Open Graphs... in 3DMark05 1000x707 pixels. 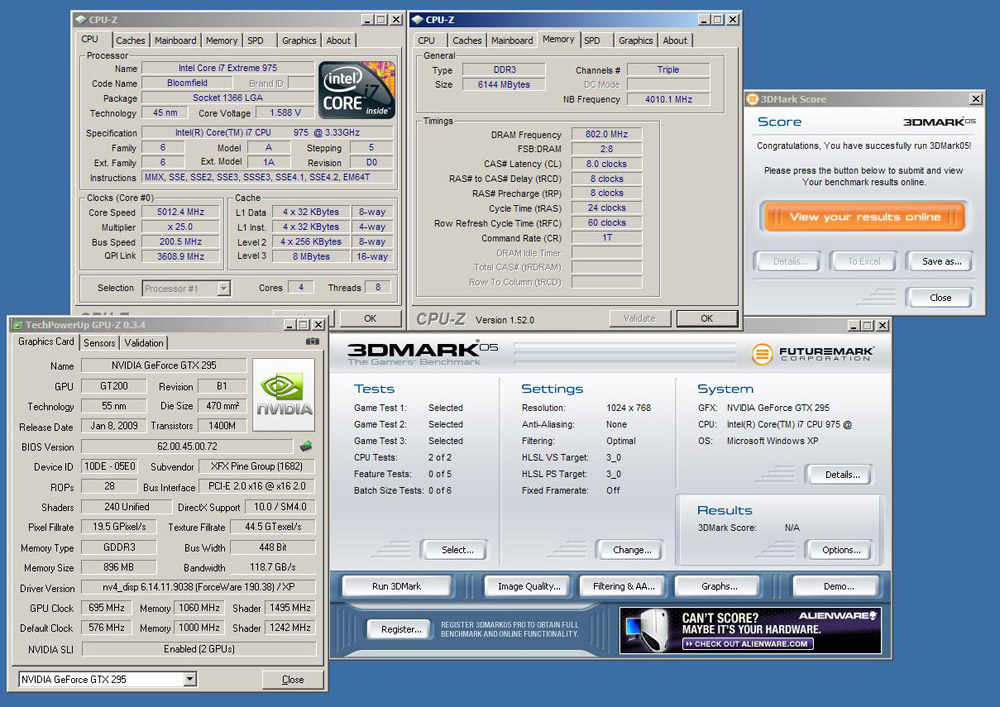coord(719,587)
